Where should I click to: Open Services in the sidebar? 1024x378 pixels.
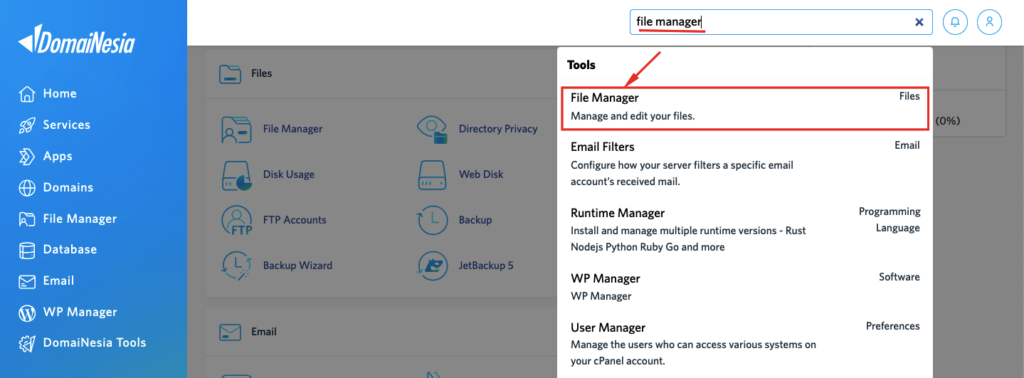[54, 125]
